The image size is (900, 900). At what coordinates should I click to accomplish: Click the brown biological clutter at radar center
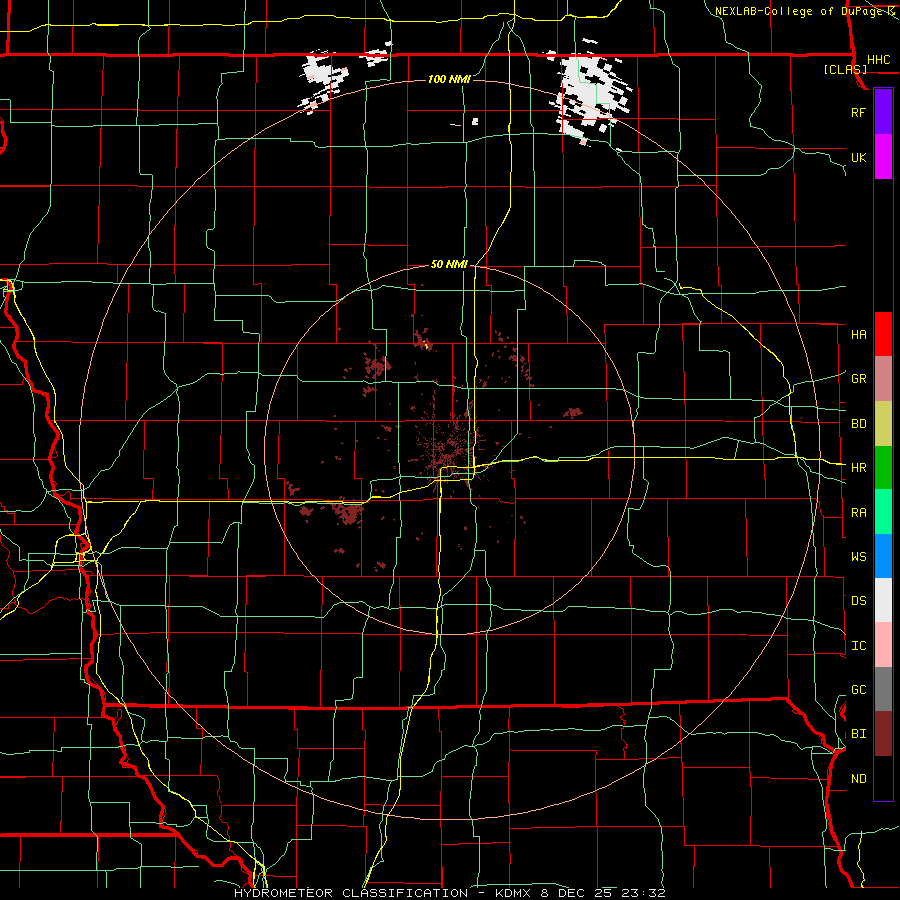pos(449,445)
